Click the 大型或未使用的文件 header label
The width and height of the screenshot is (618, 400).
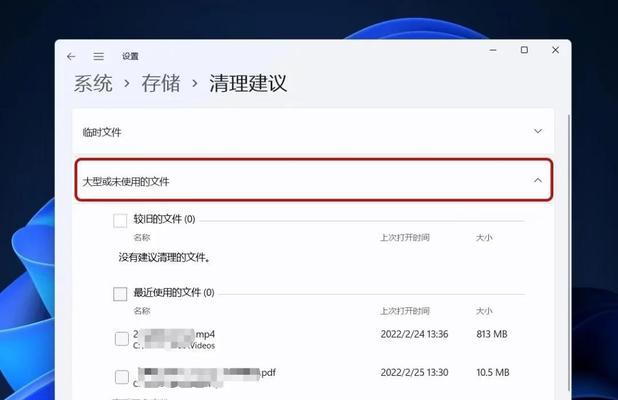coord(126,181)
